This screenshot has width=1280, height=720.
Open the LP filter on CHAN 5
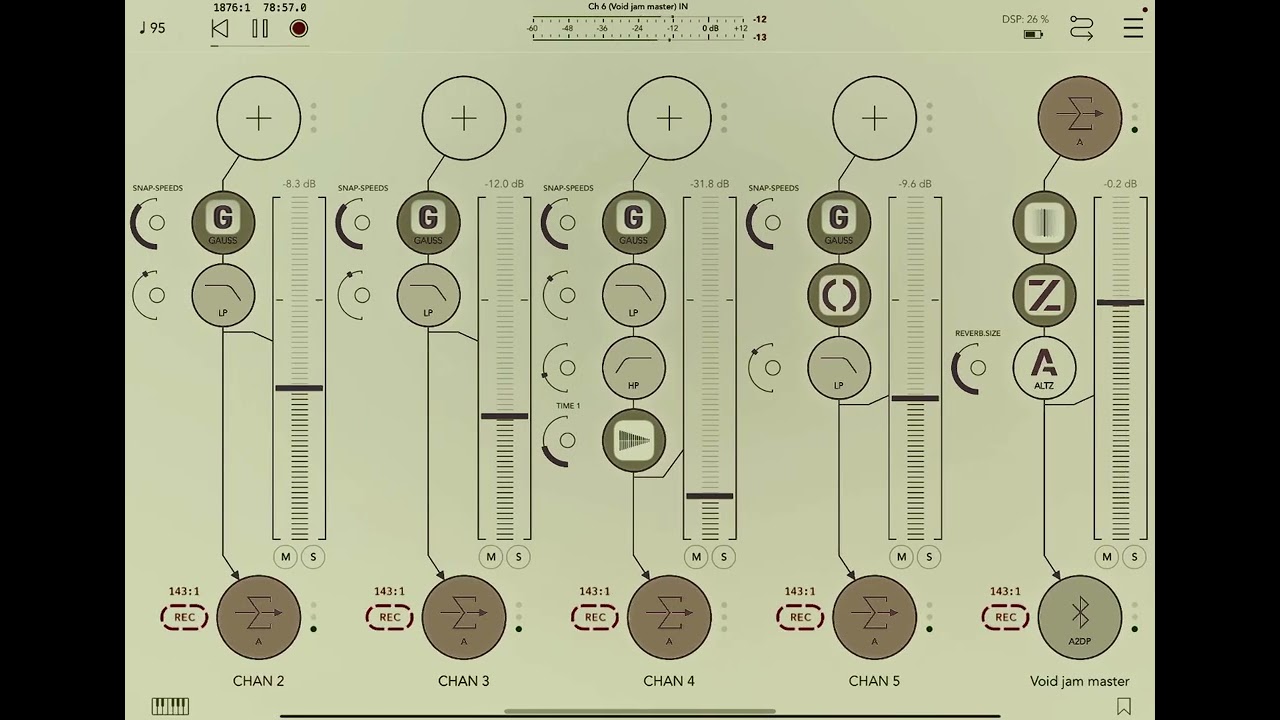click(839, 367)
